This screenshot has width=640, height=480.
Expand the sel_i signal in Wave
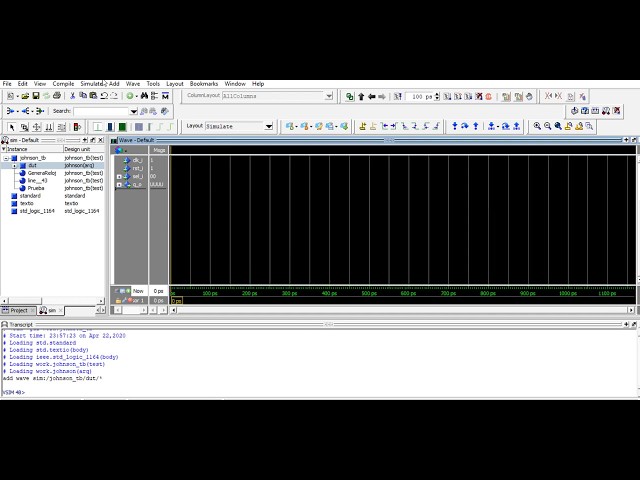[x=119, y=177]
